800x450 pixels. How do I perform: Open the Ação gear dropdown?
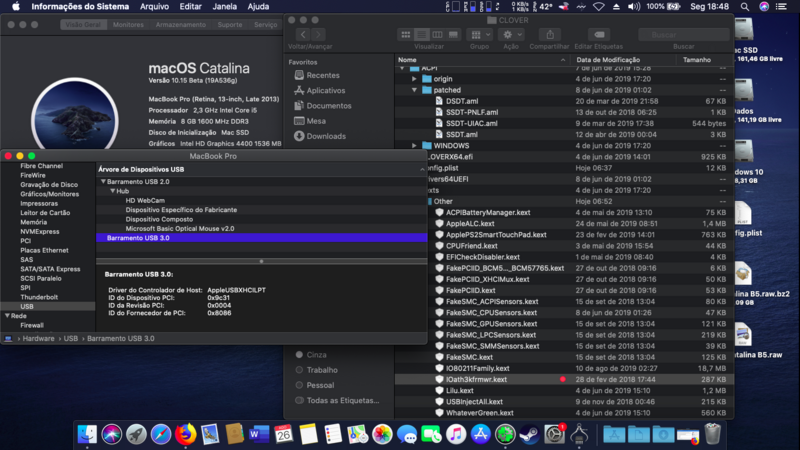pos(512,35)
